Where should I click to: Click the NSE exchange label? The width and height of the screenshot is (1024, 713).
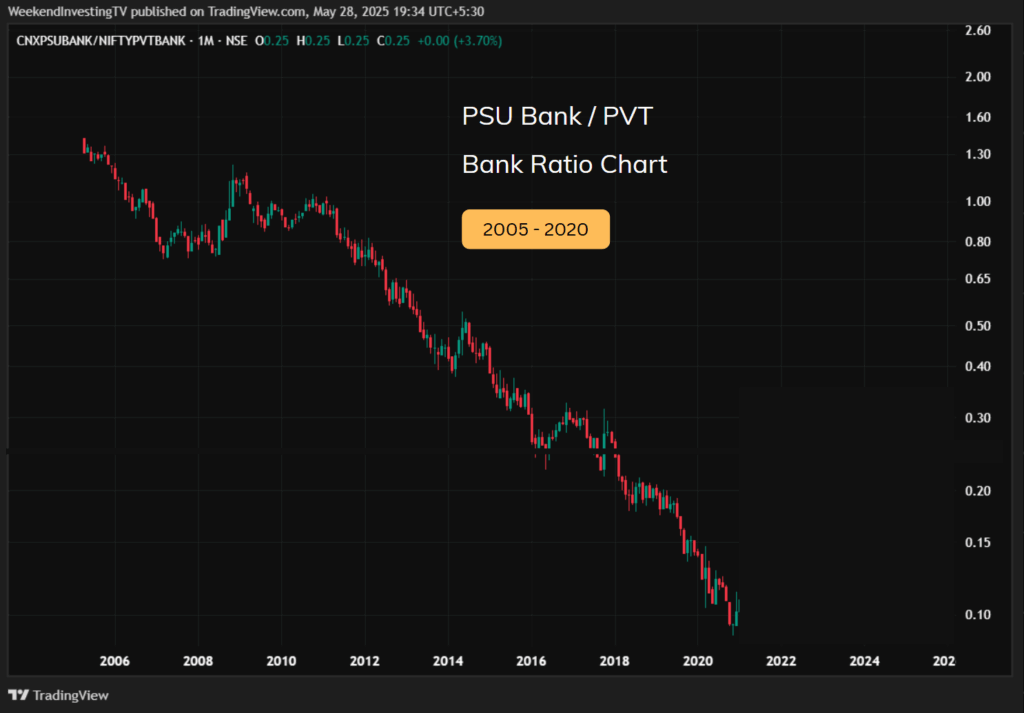pyautogui.click(x=236, y=41)
